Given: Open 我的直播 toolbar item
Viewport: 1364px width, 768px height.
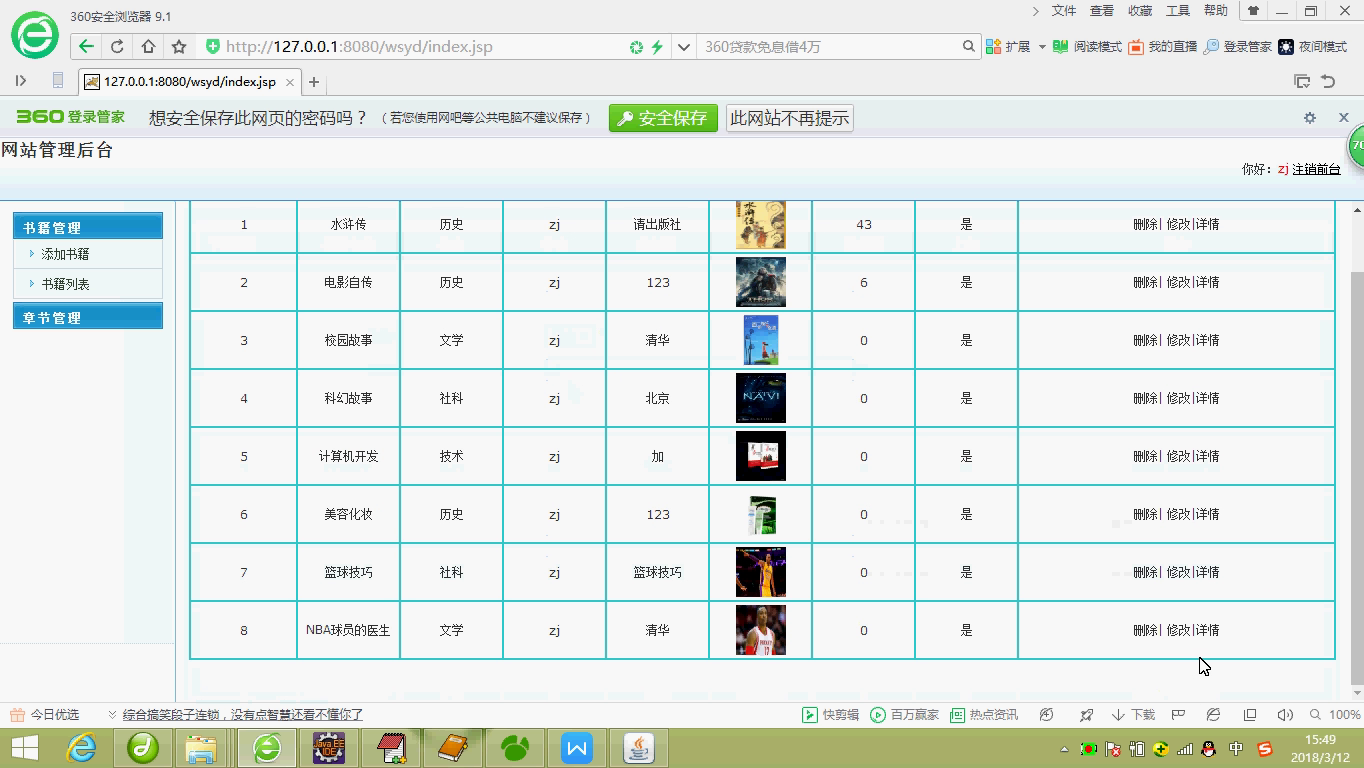Looking at the screenshot, I should (x=1162, y=47).
